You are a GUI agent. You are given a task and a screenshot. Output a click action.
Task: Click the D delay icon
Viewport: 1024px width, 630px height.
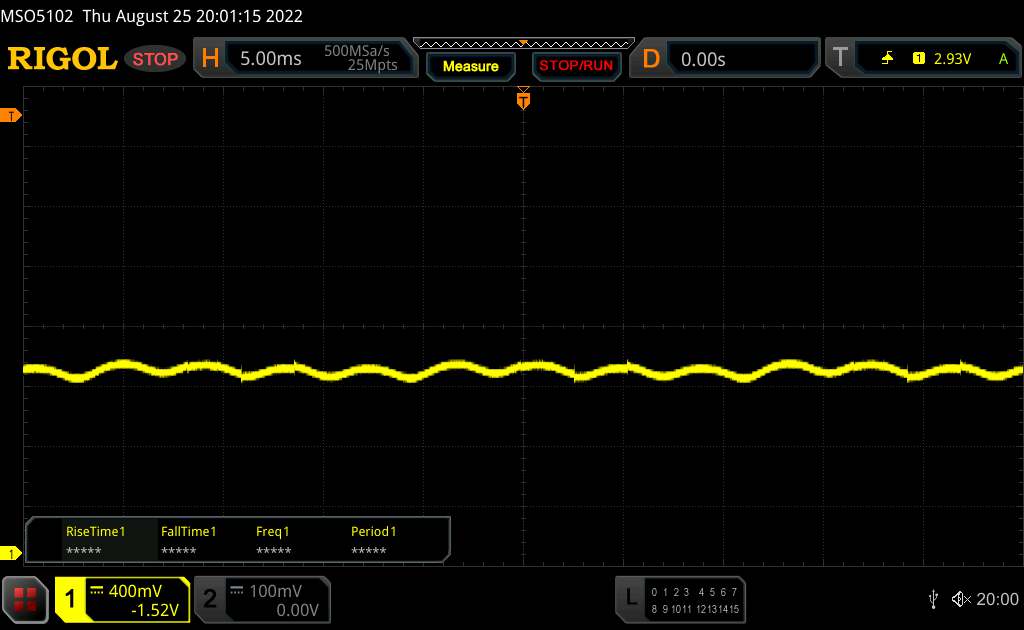pyautogui.click(x=651, y=59)
